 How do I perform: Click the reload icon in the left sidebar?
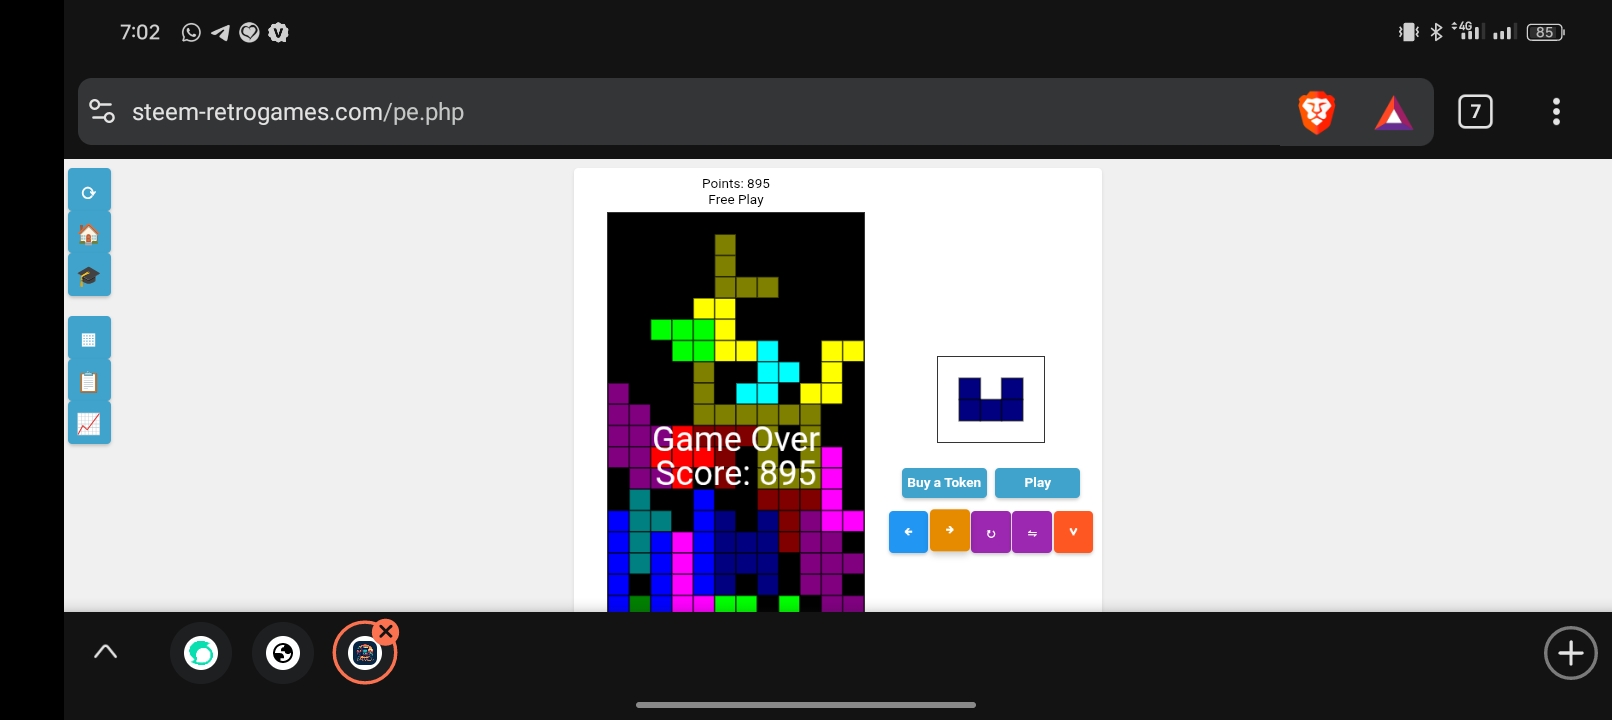[x=89, y=191]
